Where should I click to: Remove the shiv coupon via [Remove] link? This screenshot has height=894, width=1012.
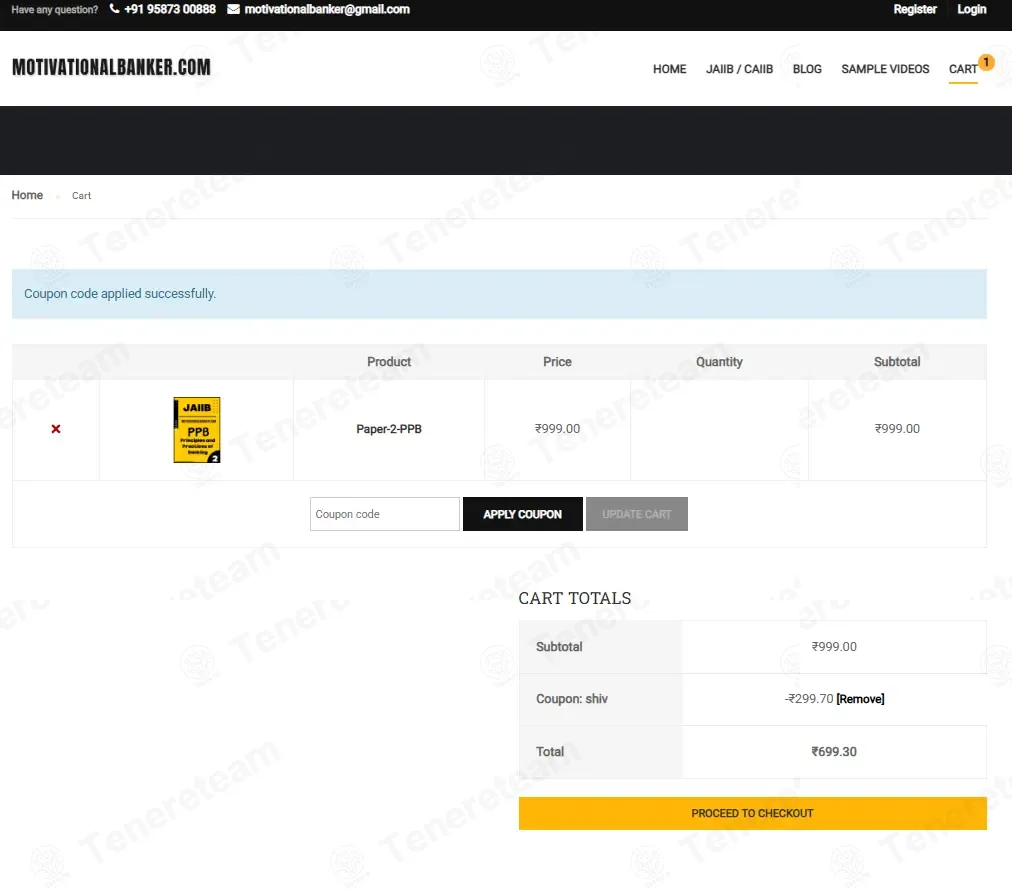click(860, 699)
